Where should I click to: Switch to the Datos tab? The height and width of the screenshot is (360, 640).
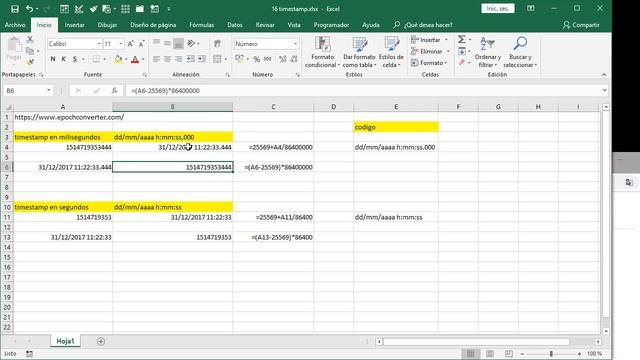pyautogui.click(x=235, y=25)
